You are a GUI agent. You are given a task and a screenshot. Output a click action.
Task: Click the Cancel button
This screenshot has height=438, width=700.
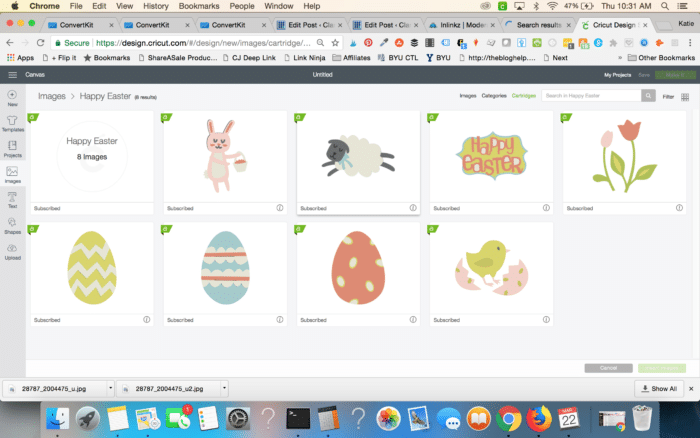pyautogui.click(x=608, y=368)
